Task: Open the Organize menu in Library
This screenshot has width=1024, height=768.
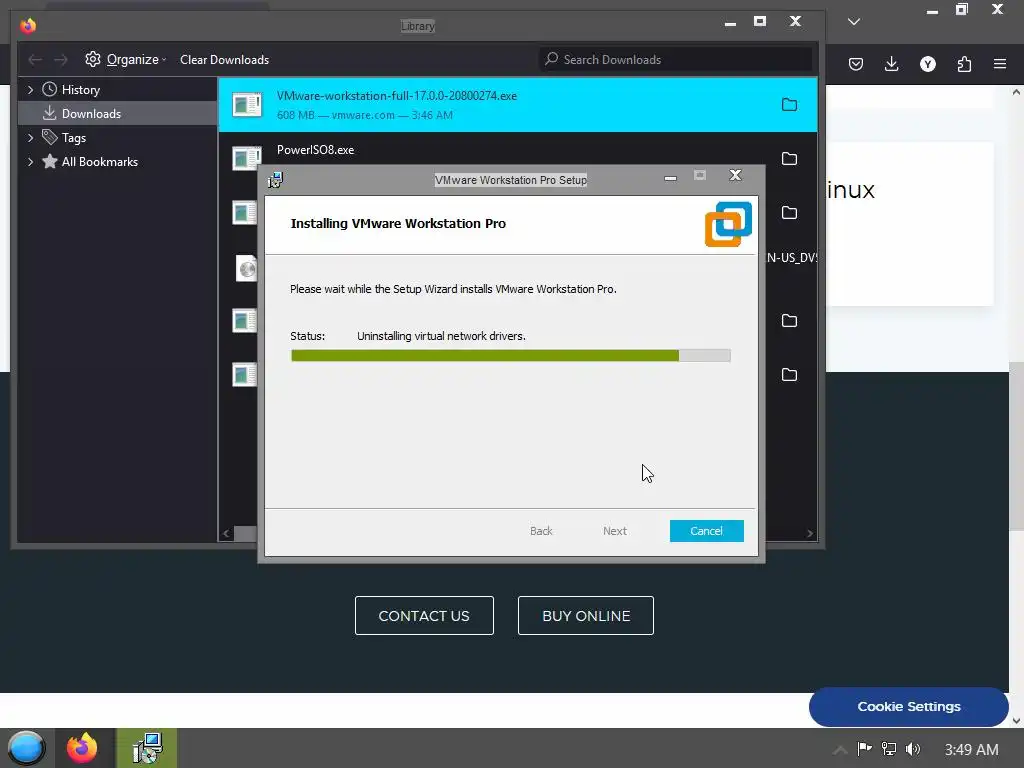Action: coord(125,59)
